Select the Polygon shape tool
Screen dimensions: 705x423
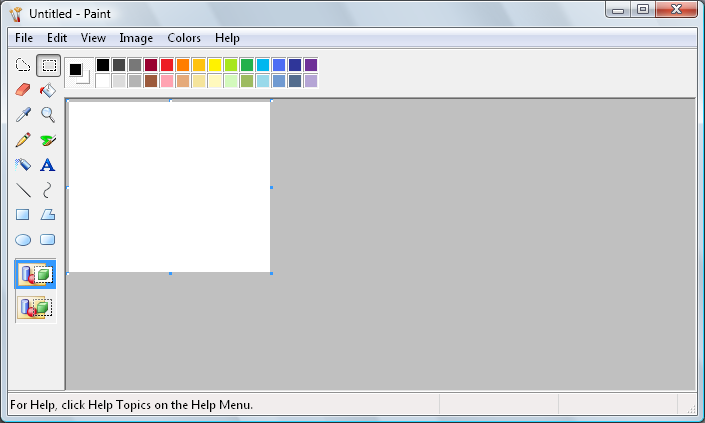point(48,215)
